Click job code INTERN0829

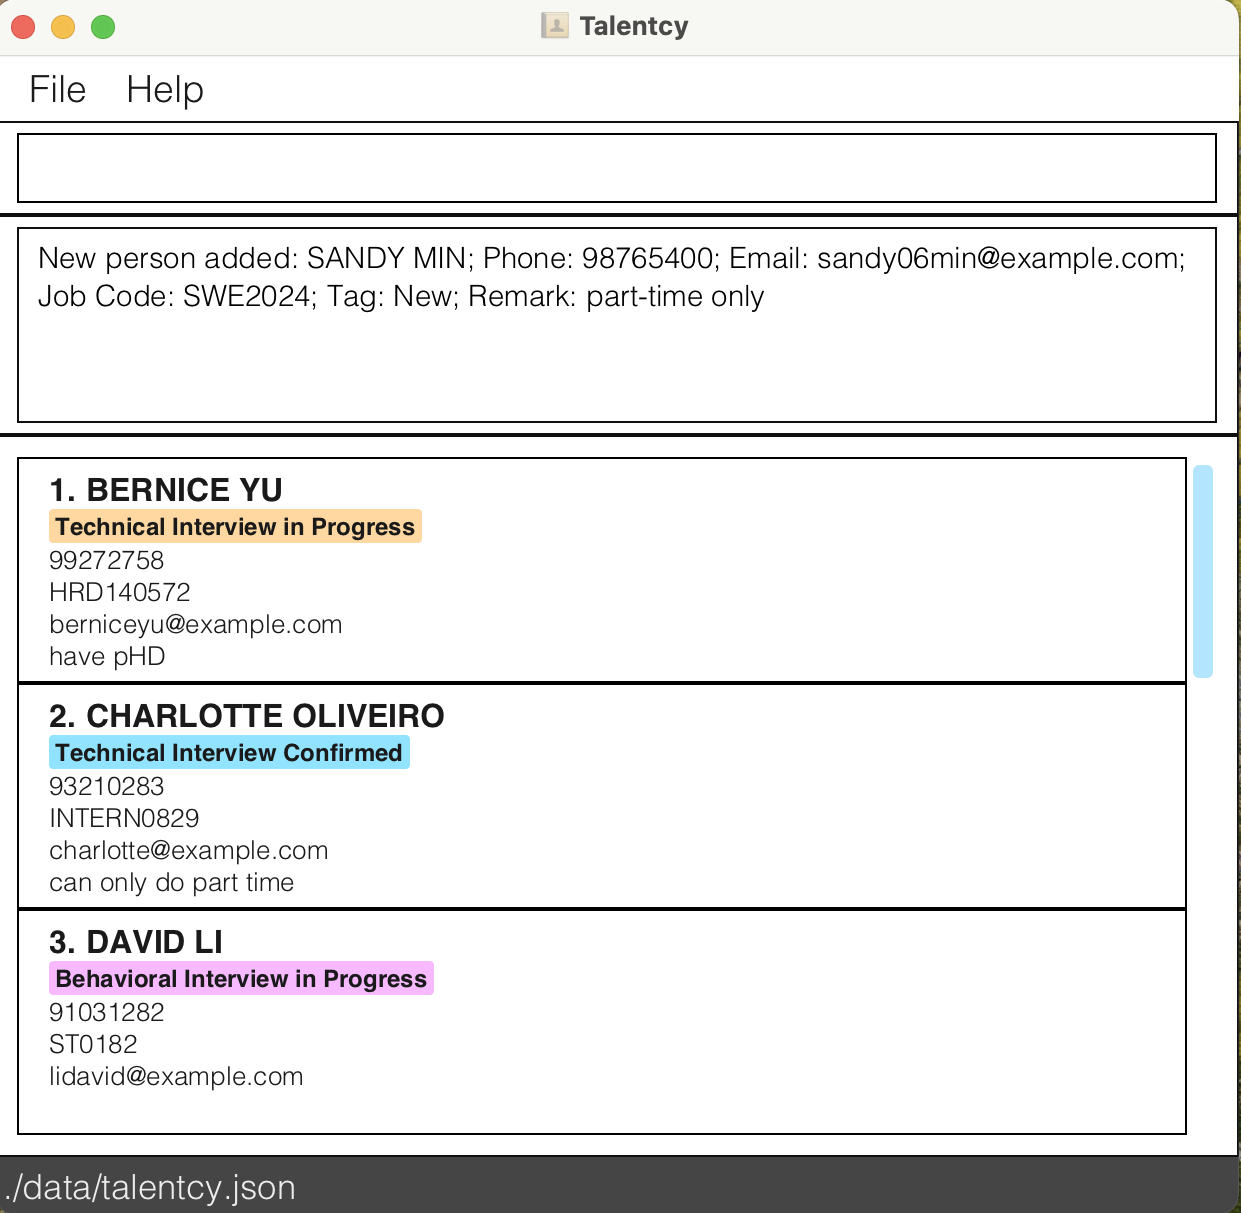click(x=124, y=818)
